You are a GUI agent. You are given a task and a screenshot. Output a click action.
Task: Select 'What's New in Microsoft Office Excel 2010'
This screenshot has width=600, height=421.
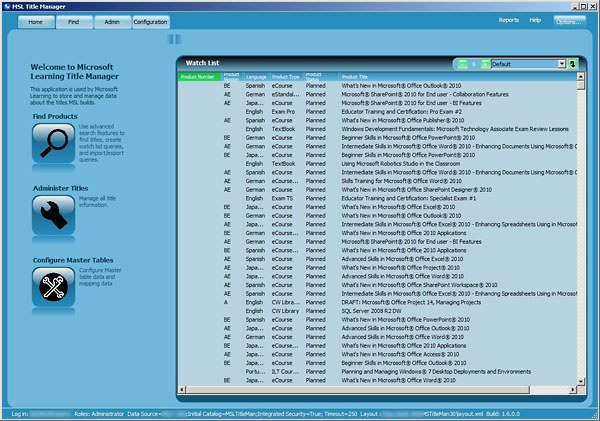378,207
